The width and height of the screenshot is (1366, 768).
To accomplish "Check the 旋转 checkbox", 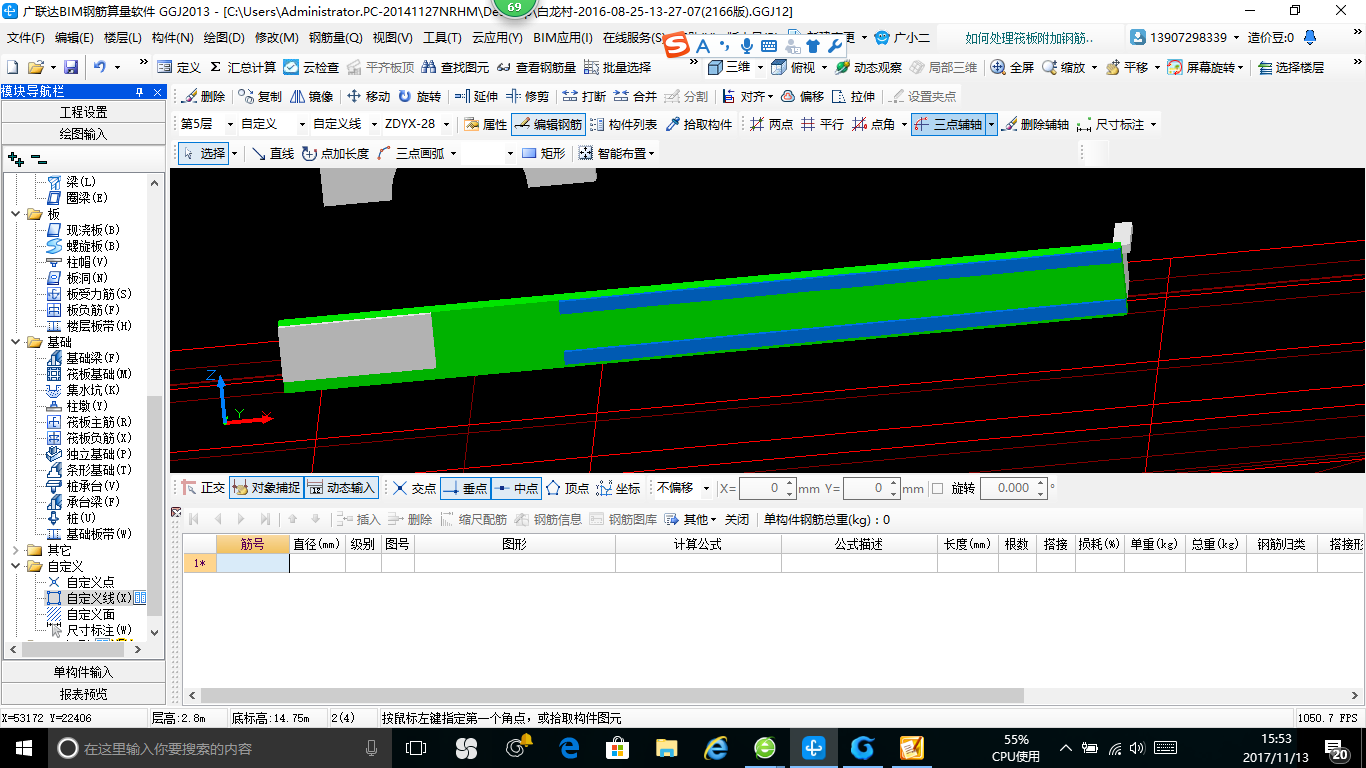I will click(x=937, y=488).
